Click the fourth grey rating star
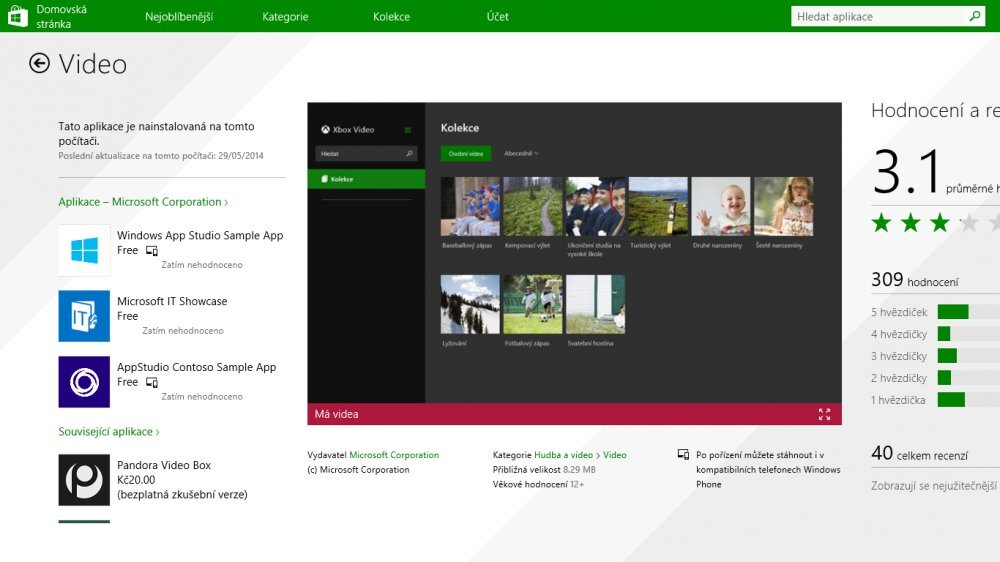The image size is (1000, 562). click(x=969, y=223)
